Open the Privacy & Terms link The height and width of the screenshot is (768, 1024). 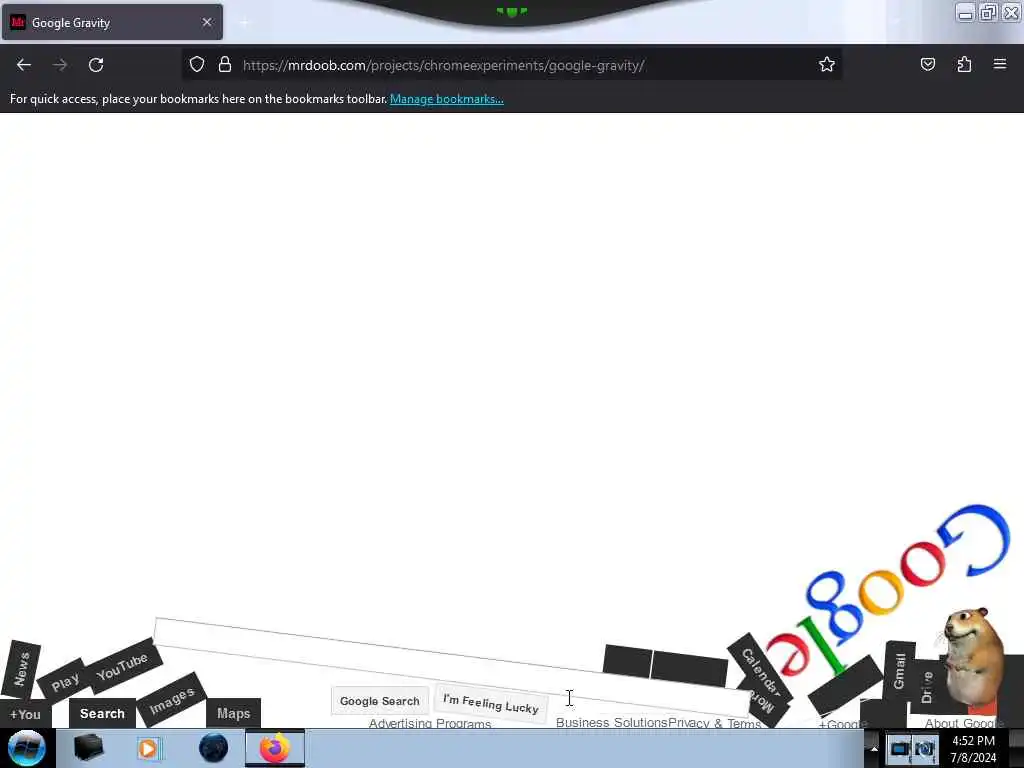[x=714, y=723]
